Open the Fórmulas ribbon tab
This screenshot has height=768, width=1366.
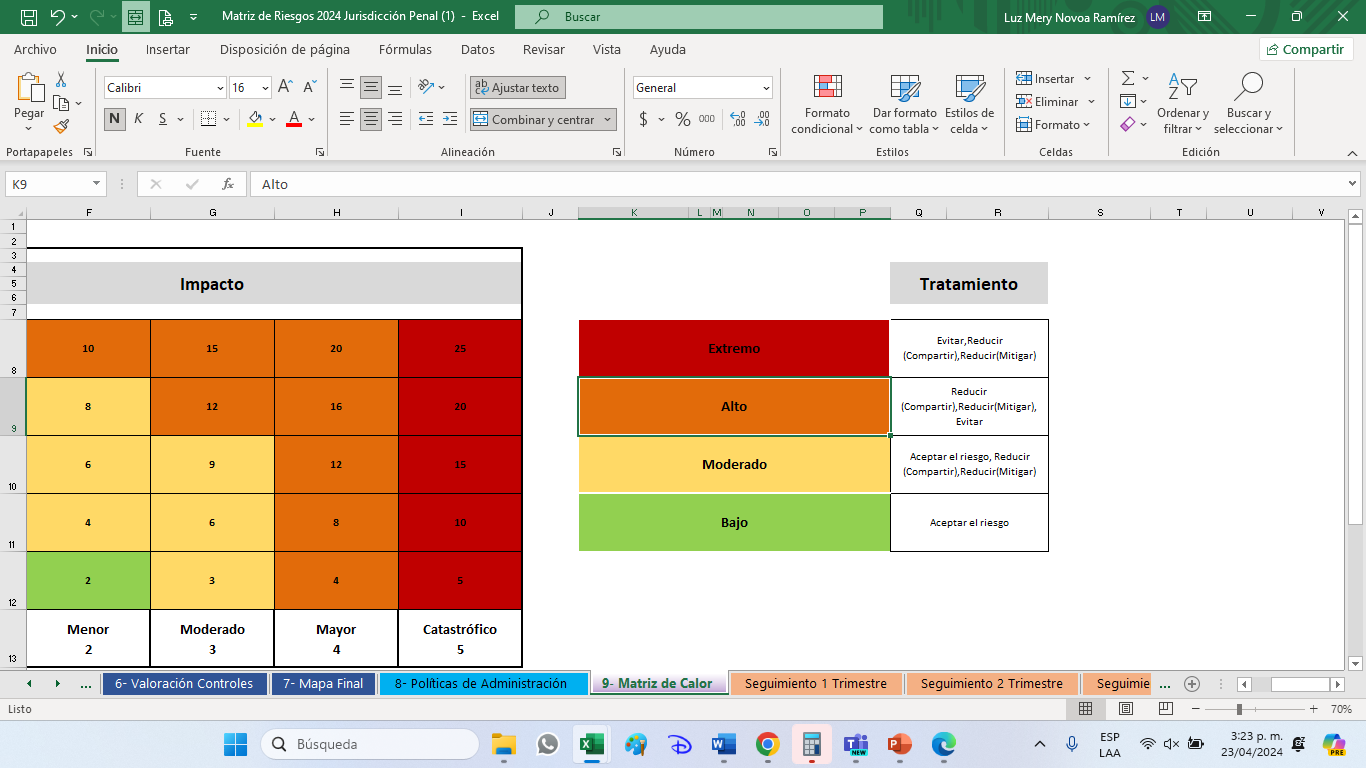[405, 49]
